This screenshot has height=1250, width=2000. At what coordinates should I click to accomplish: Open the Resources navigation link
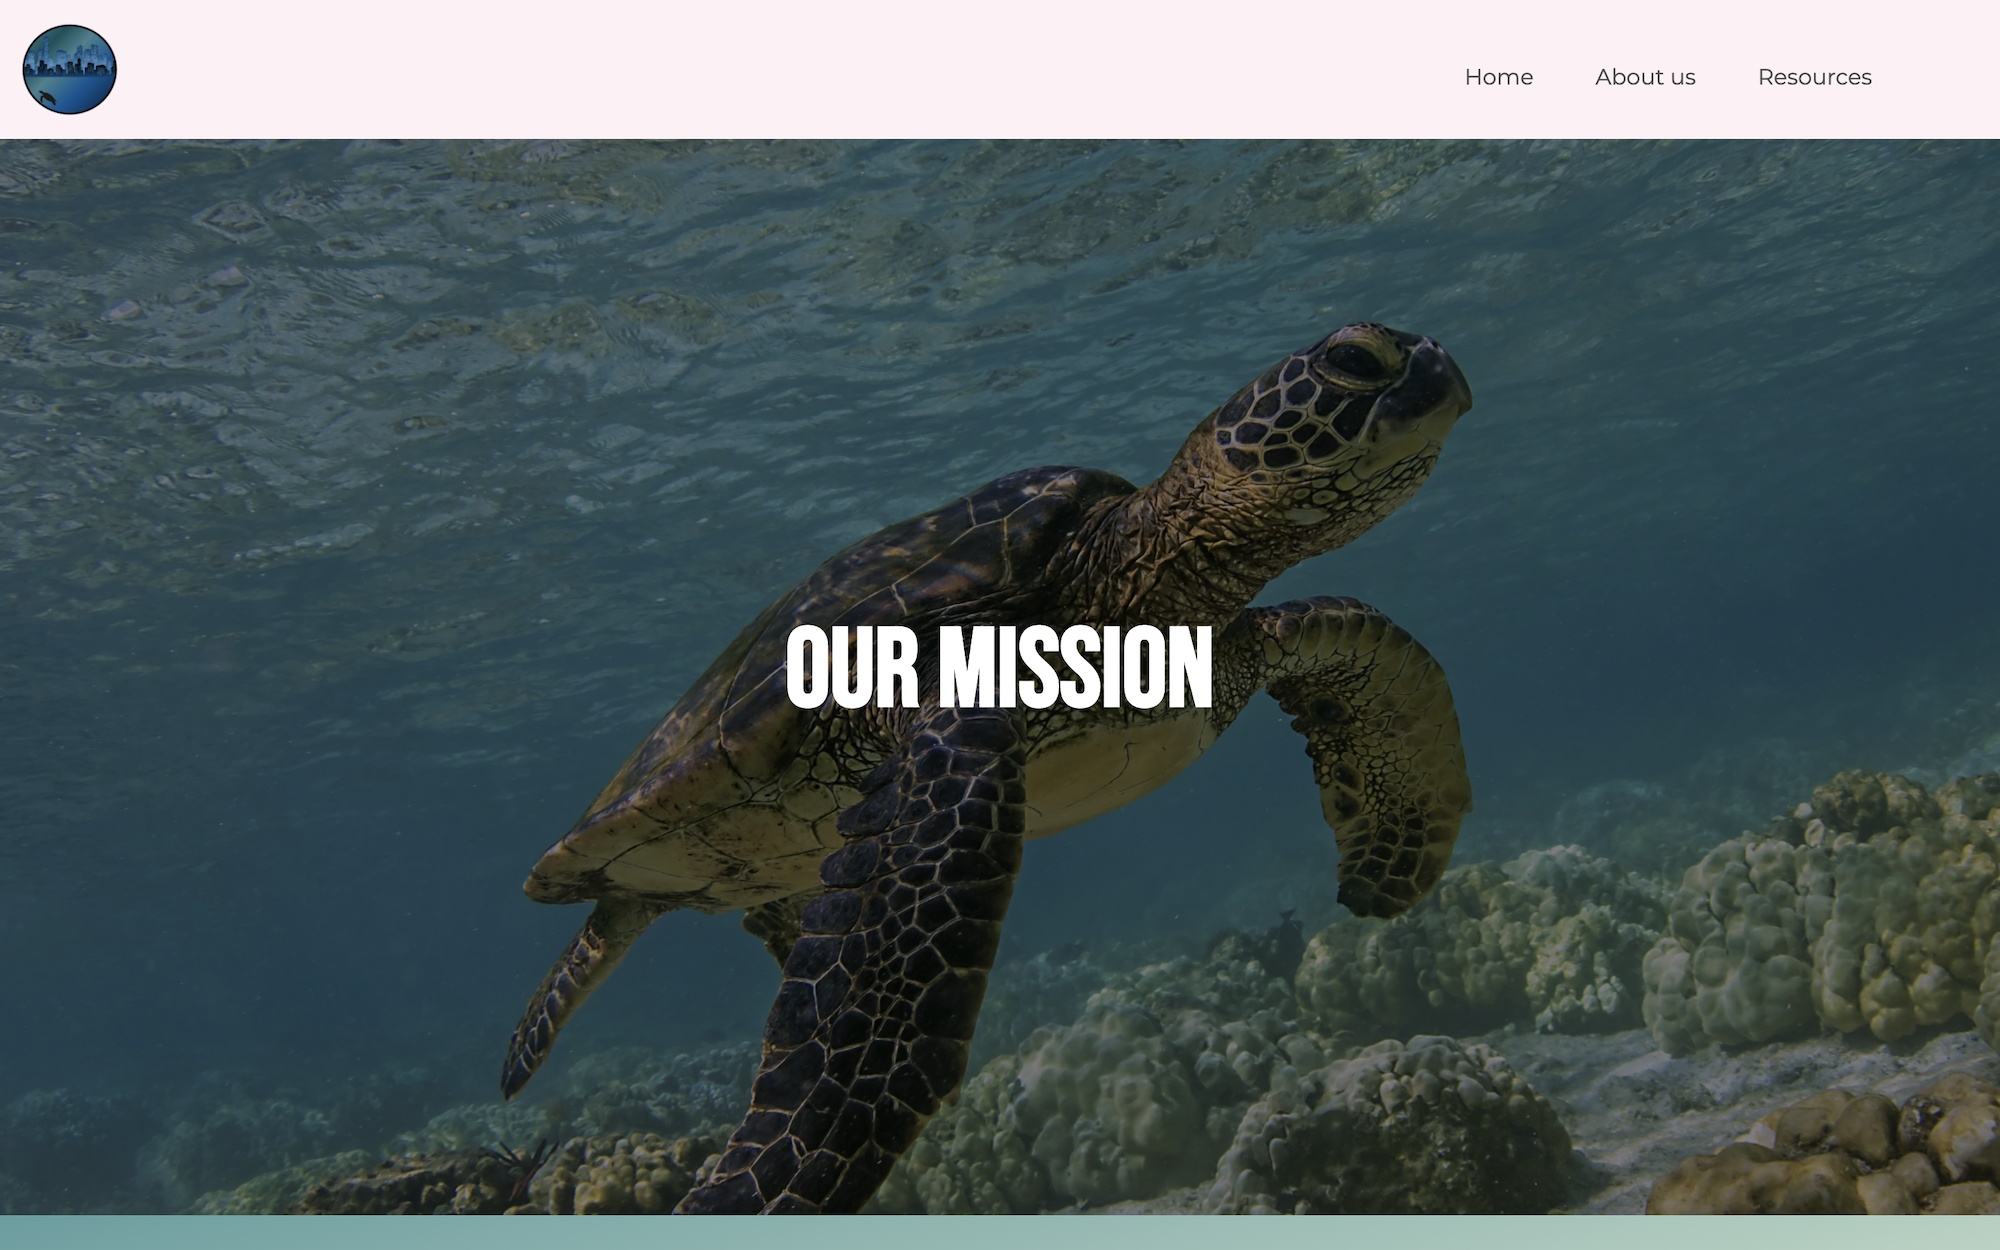(1814, 77)
